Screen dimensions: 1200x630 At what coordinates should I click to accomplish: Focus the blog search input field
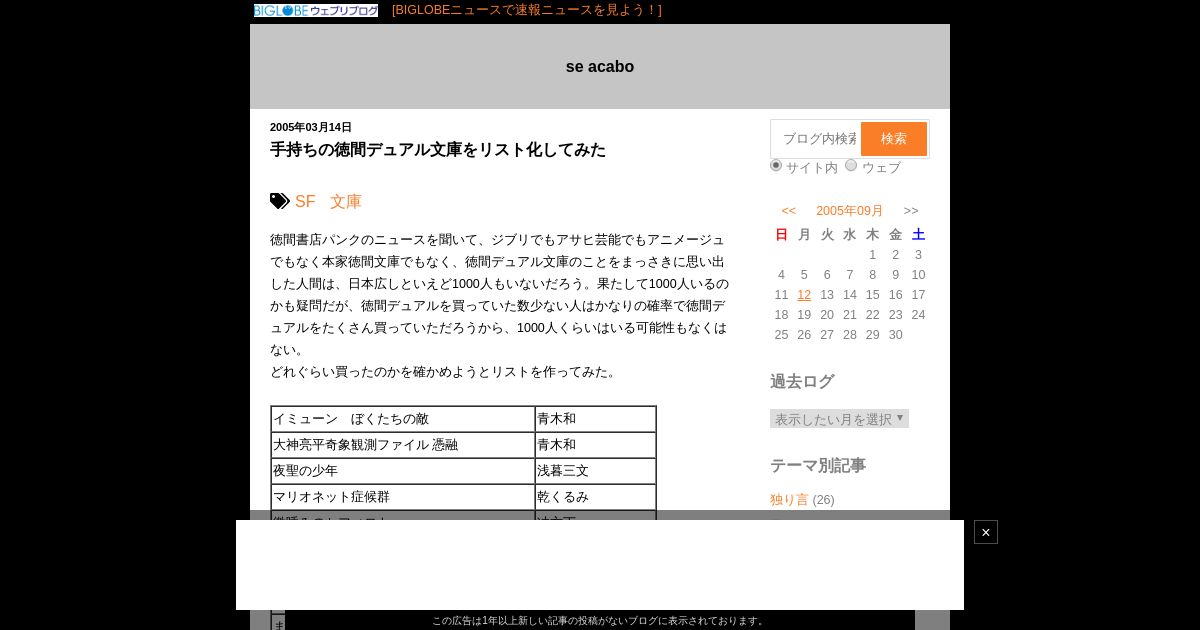[817, 139]
